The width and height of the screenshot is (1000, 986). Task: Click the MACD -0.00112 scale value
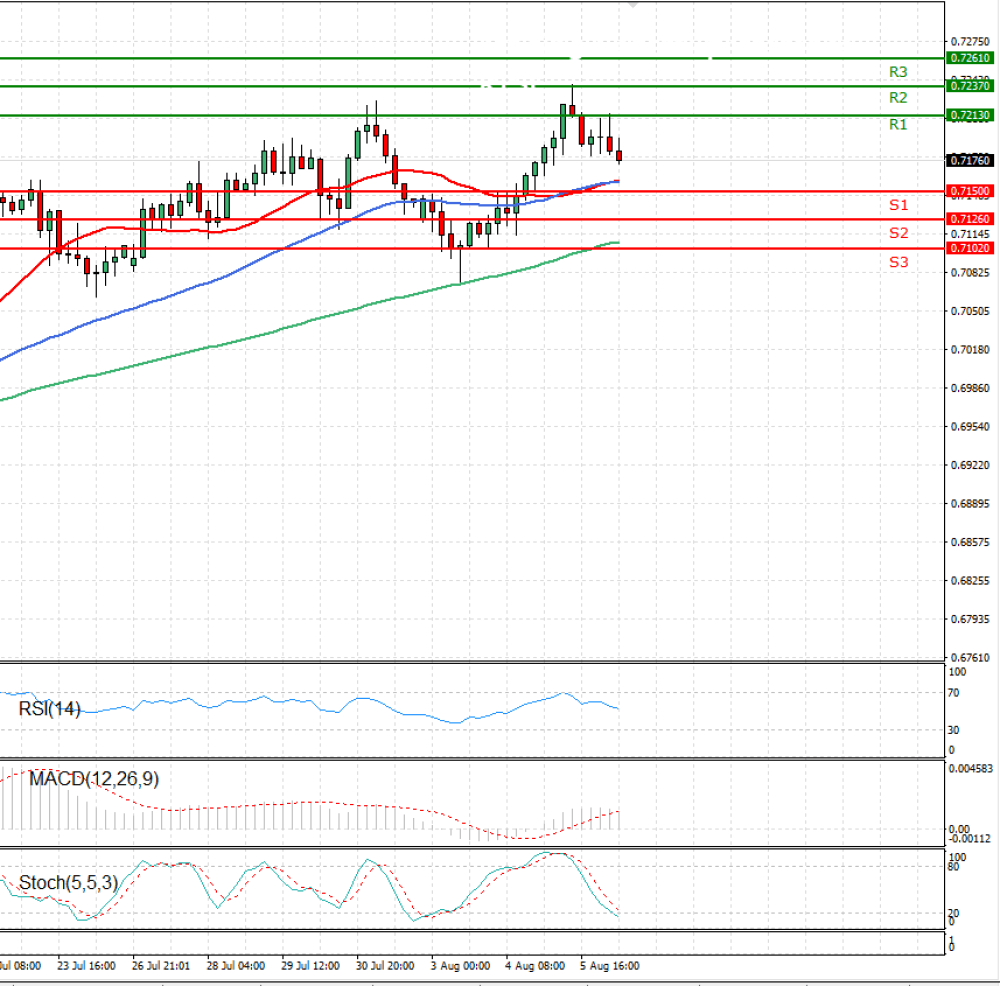(x=970, y=839)
